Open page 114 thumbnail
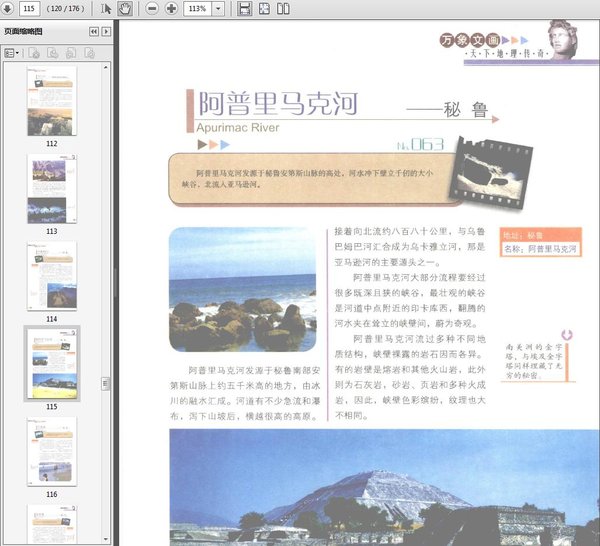 (x=52, y=276)
